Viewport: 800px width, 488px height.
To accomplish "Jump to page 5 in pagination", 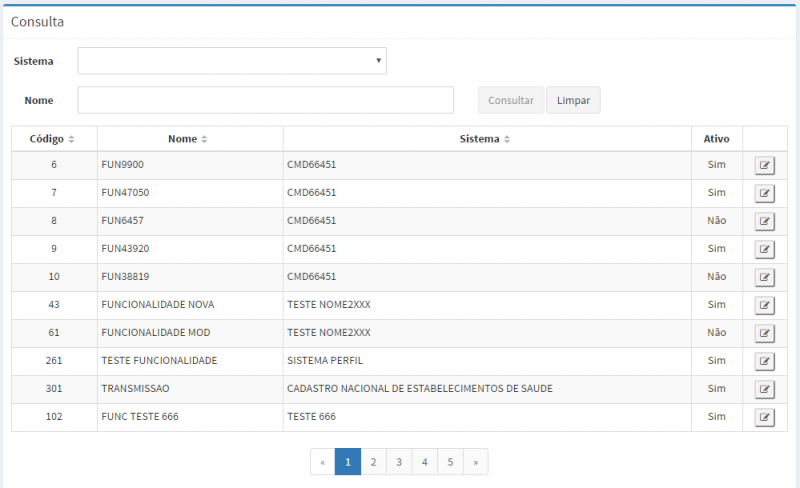I will coord(450,462).
